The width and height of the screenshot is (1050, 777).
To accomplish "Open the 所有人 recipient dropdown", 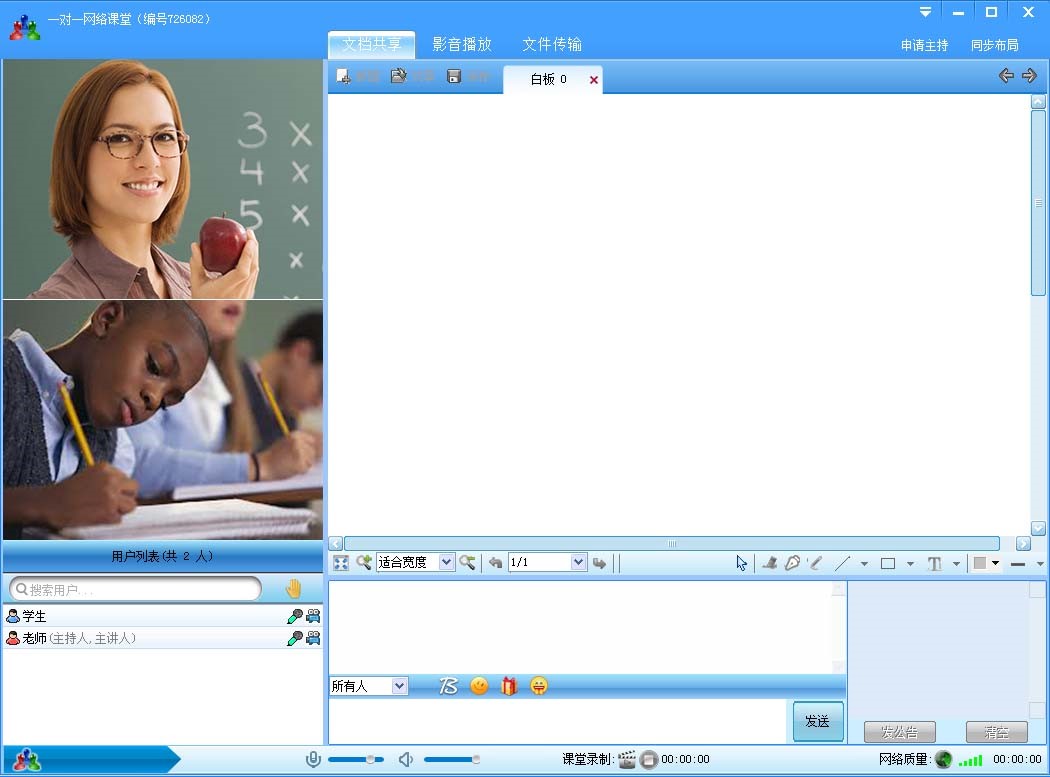I will (x=399, y=685).
